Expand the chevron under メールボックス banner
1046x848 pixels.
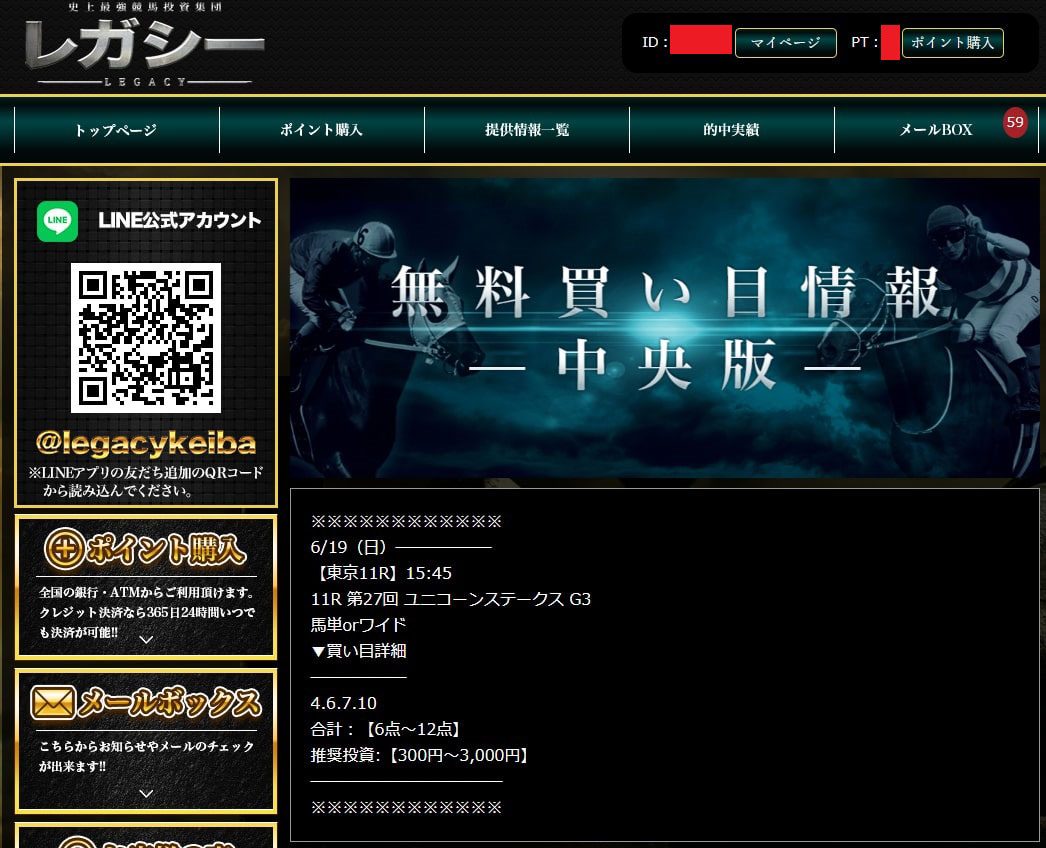(146, 794)
